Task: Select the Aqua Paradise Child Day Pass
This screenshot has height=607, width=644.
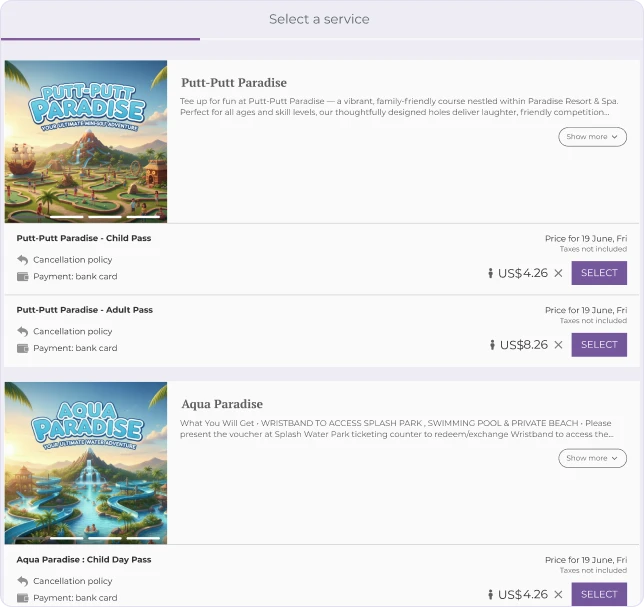Action: pos(599,594)
